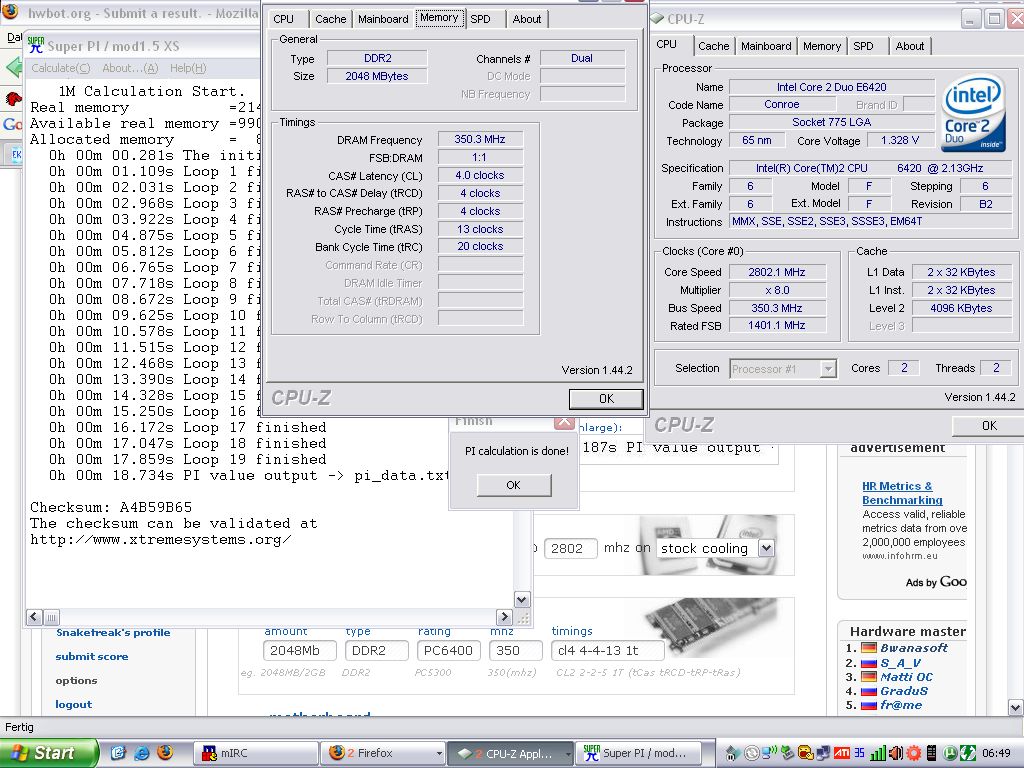Image resolution: width=1024 pixels, height=768 pixels.
Task: Click the 2802 mhz input field
Action: tap(569, 548)
